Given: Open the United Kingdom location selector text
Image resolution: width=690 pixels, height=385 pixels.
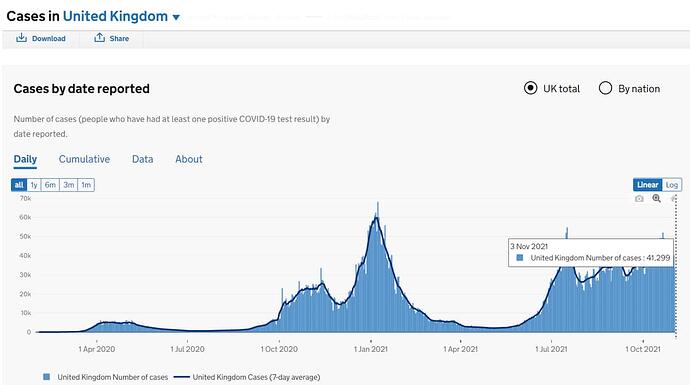Looking at the screenshot, I should (x=115, y=16).
